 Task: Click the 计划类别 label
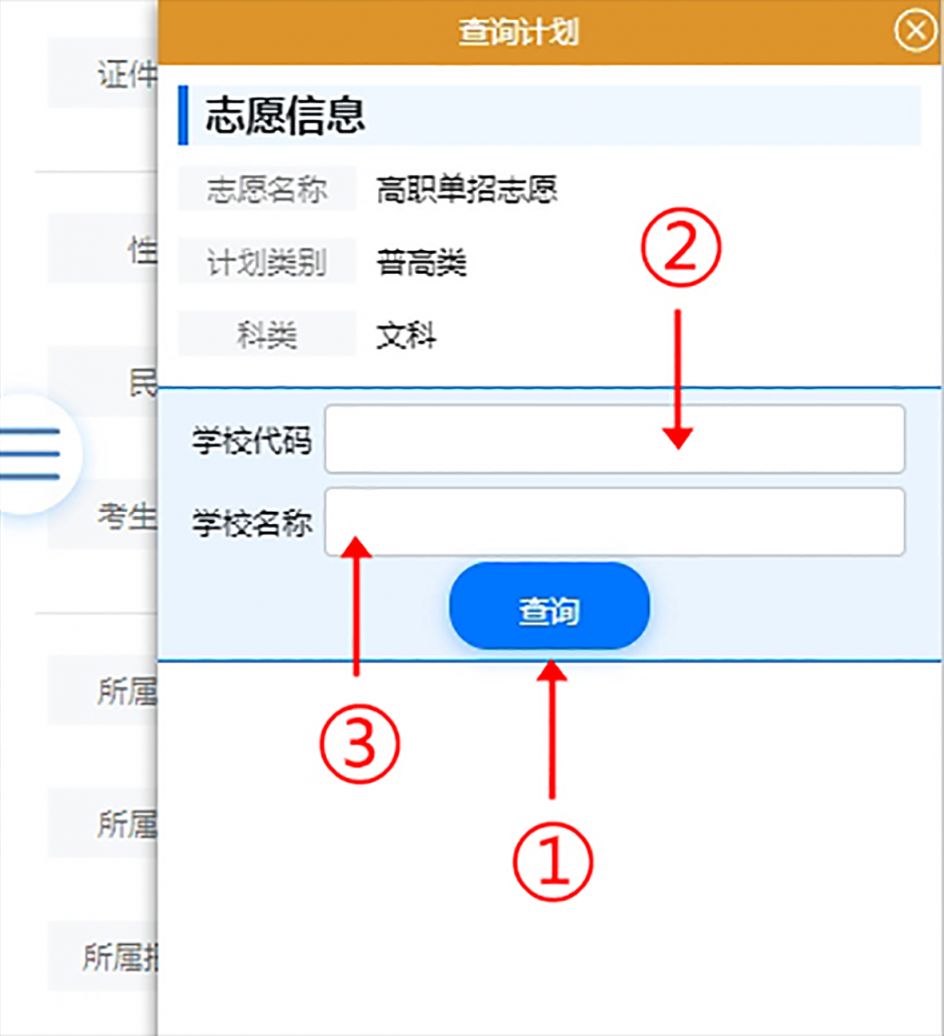tap(267, 262)
